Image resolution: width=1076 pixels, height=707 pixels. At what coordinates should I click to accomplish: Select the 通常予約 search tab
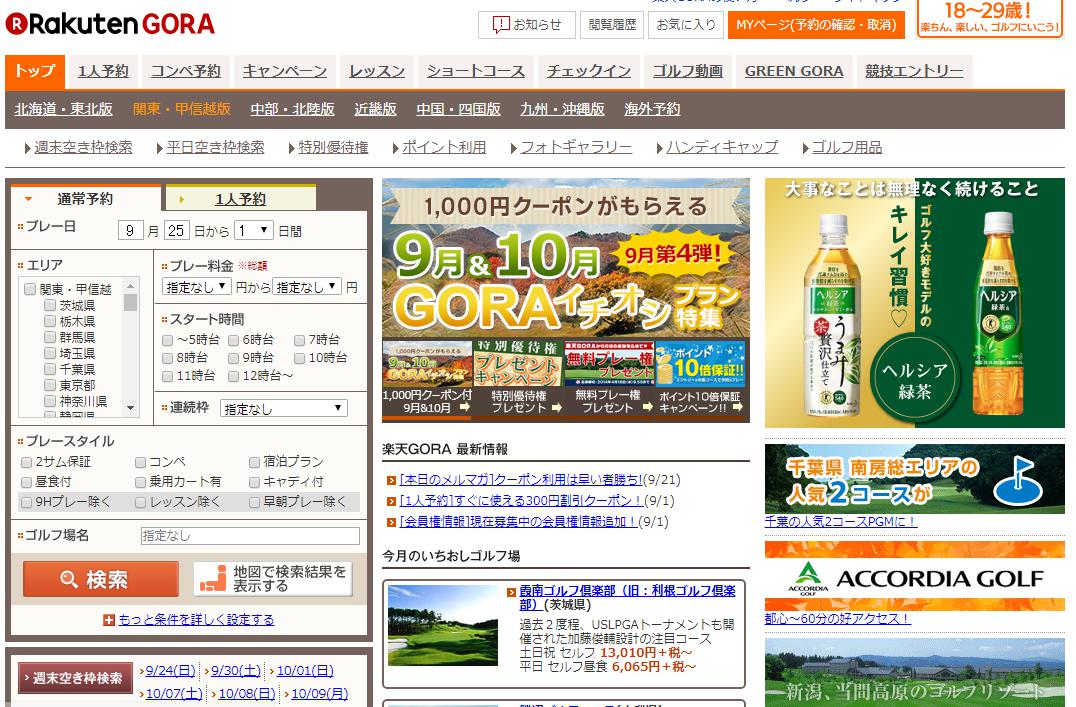click(x=85, y=199)
